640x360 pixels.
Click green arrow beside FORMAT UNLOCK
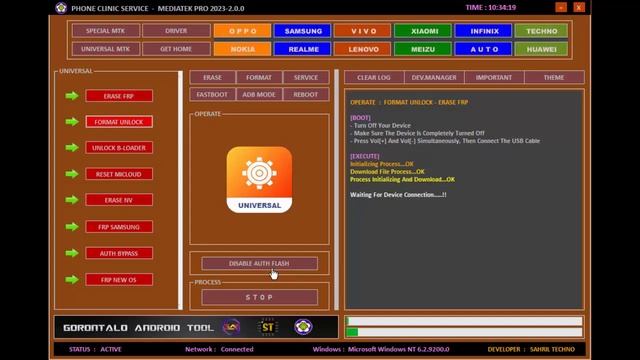pyautogui.click(x=72, y=122)
